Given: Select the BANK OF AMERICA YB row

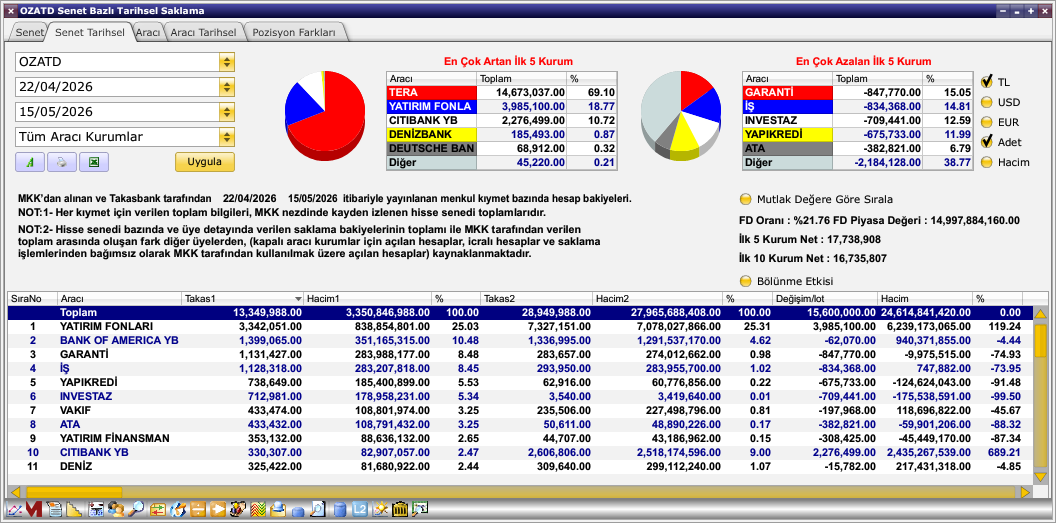Looking at the screenshot, I should [521, 341].
